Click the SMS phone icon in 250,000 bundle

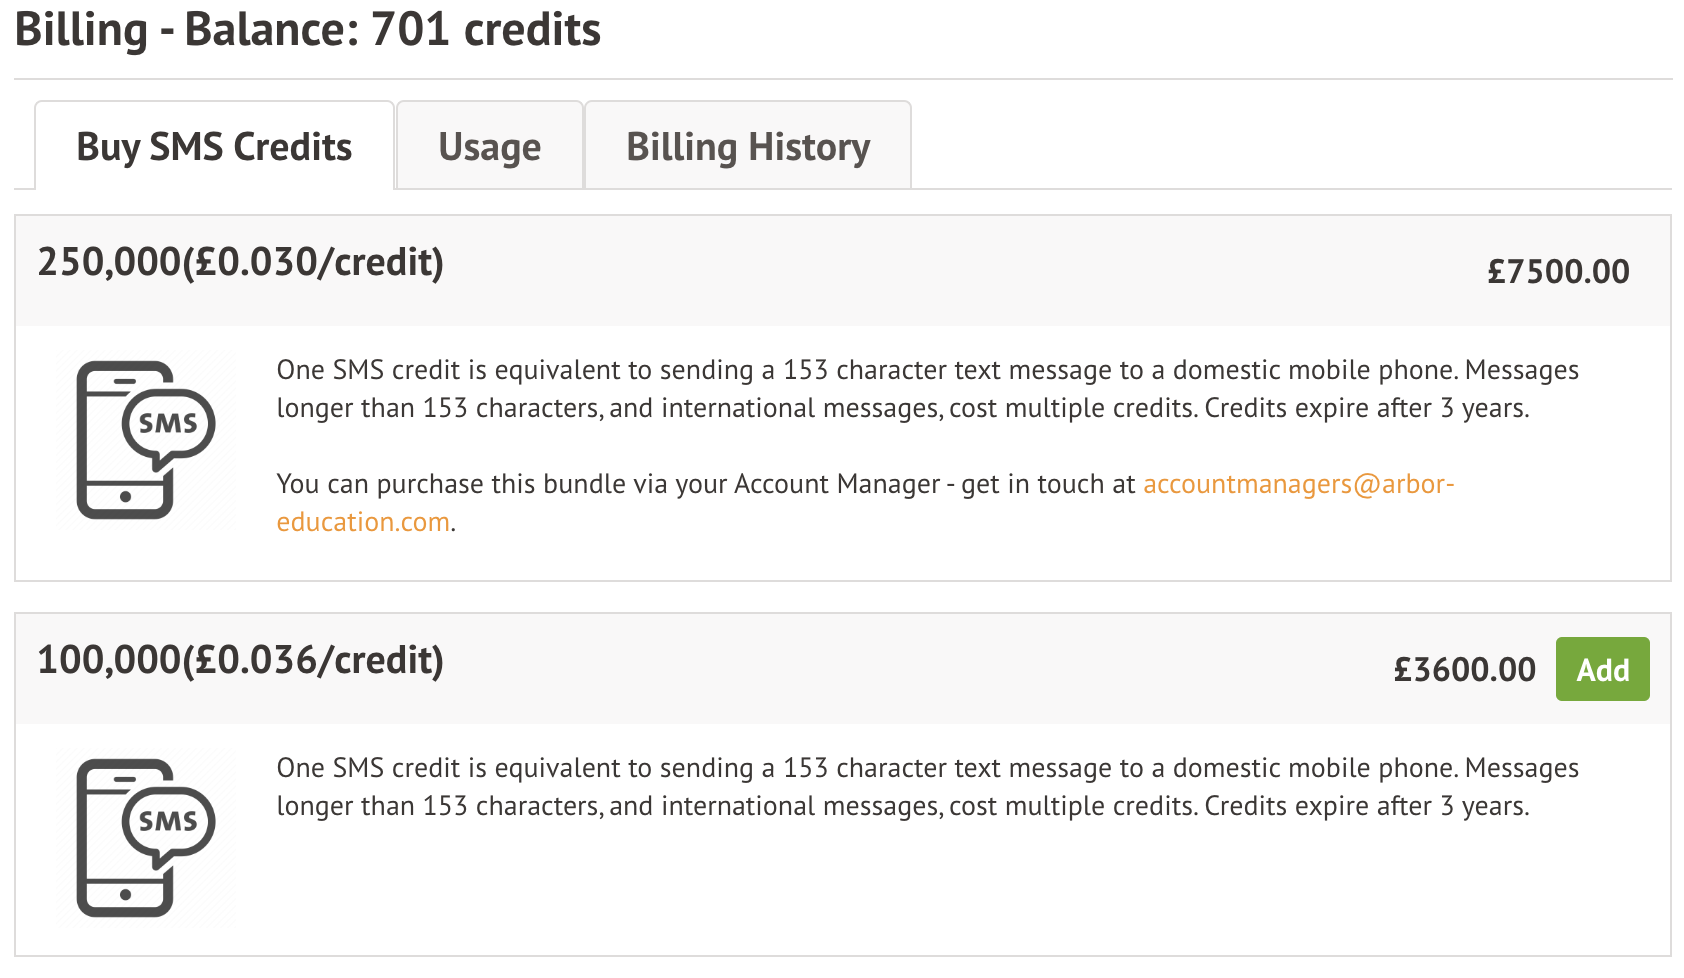point(145,440)
